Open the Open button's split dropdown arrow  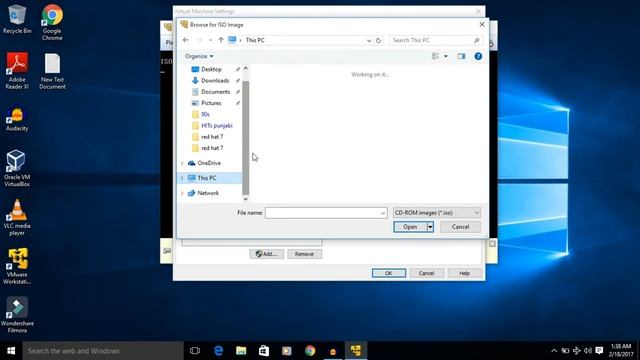[x=430, y=227]
